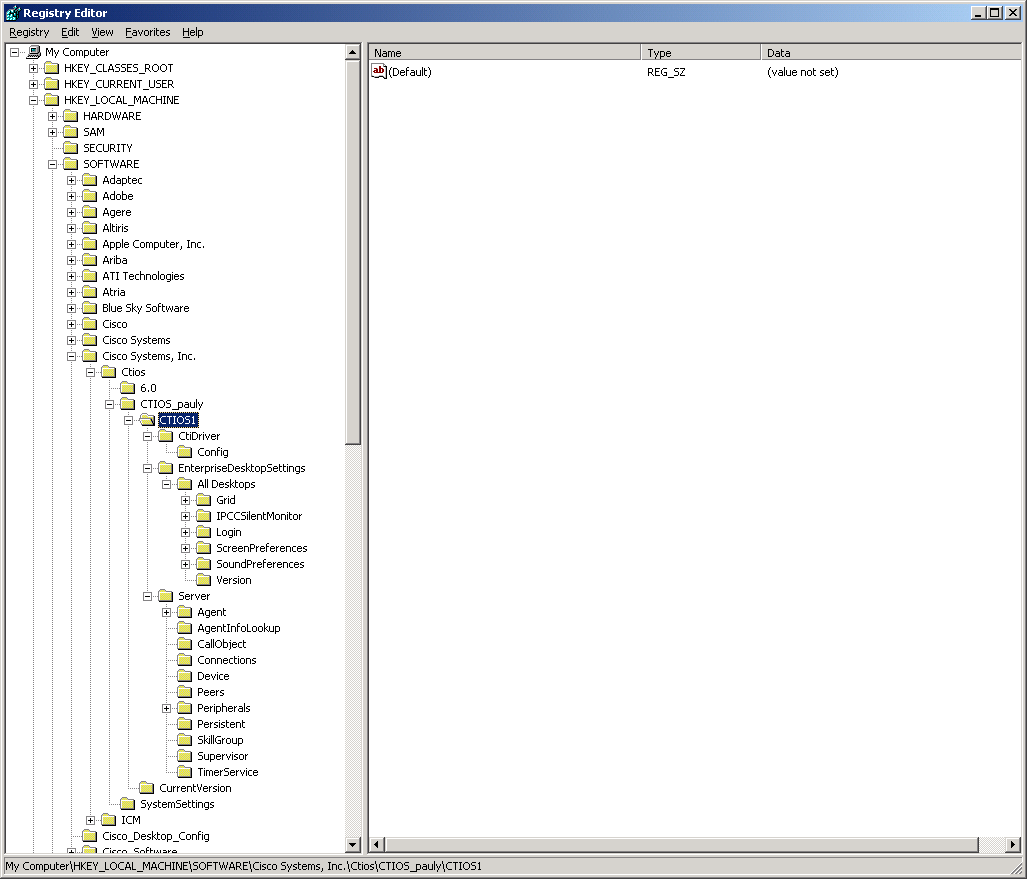The height and width of the screenshot is (879, 1027).
Task: Expand the Cisco Systems key
Action: click(71, 341)
